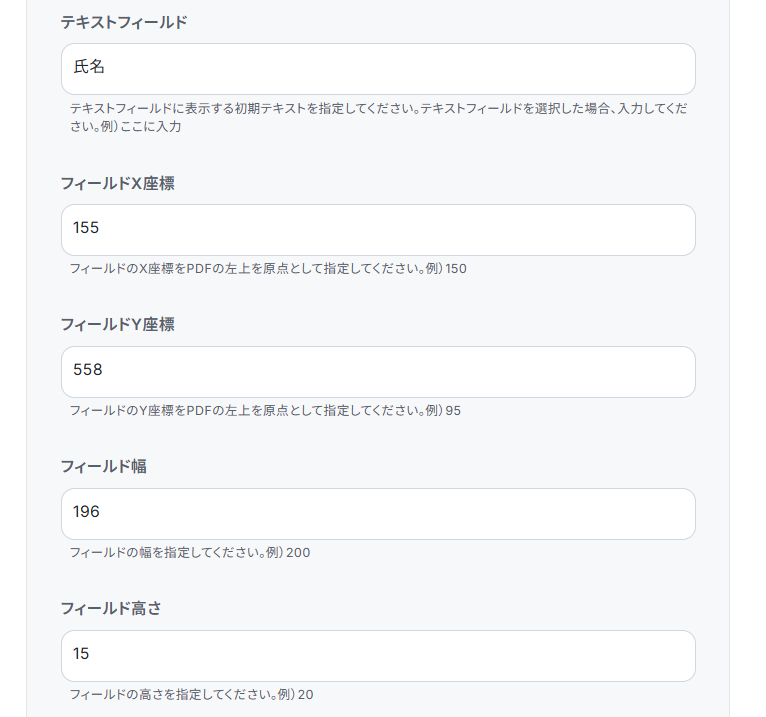Click the height hint ending 例) 20
The height and width of the screenshot is (717, 766).
click(191, 695)
